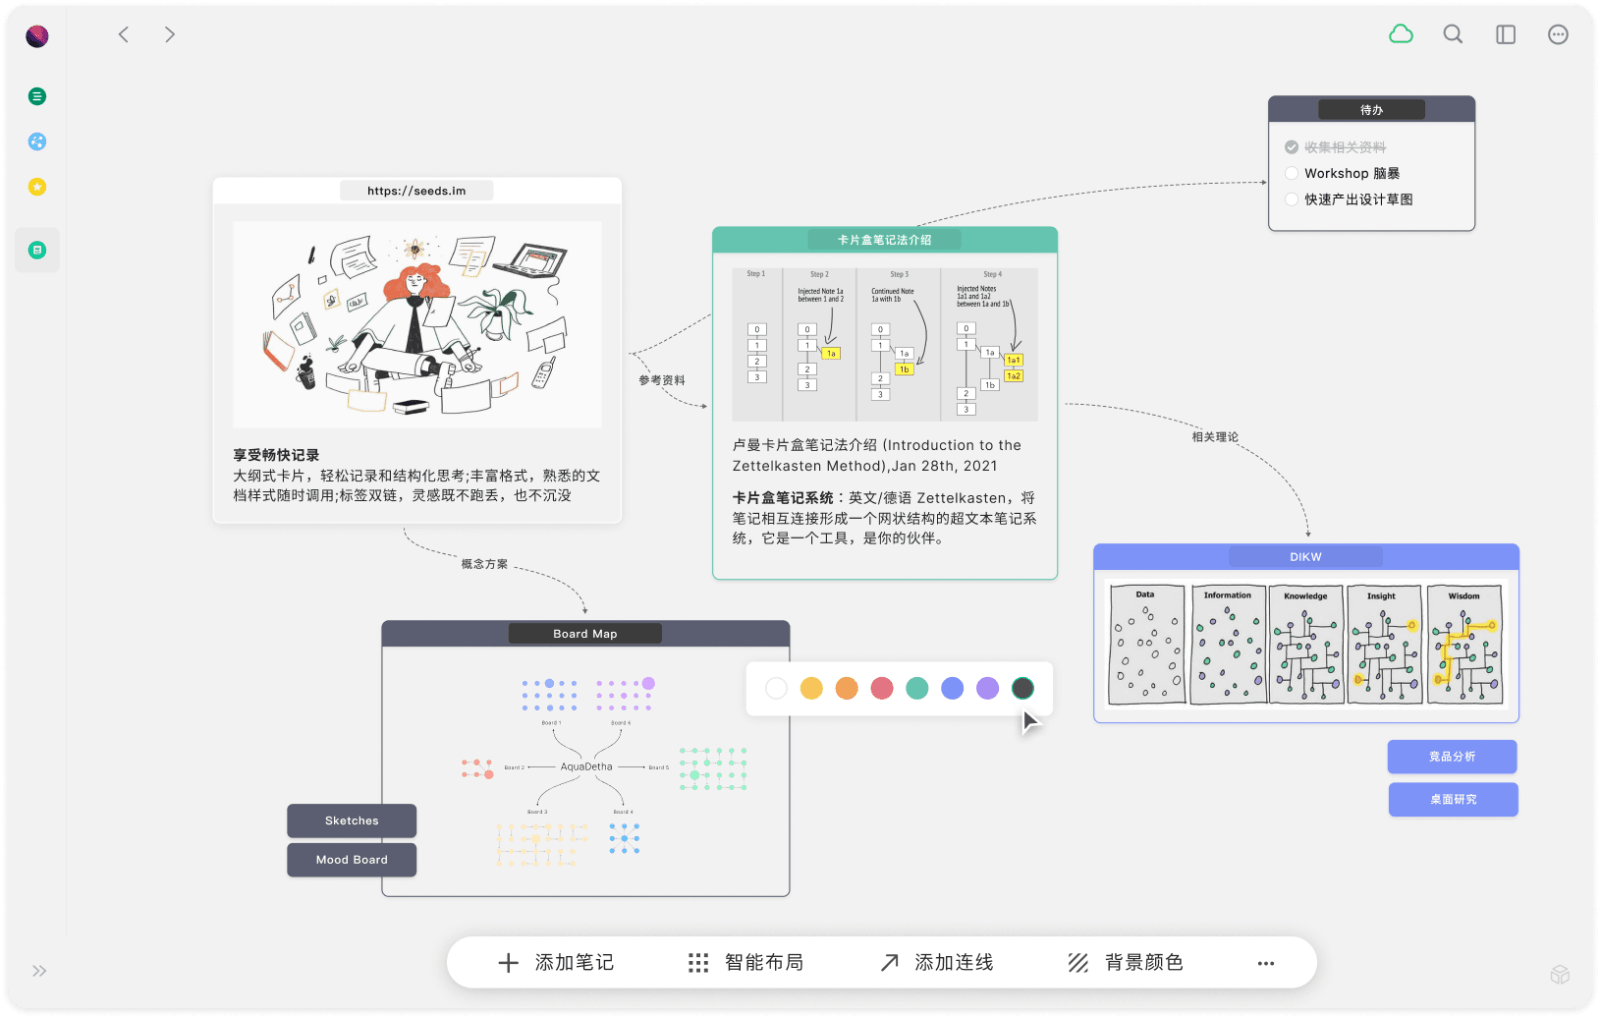Screen dimensions: 1600x1018
Task: Open more tools via the ellipsis in toolbar
Action: pyautogui.click(x=1265, y=962)
